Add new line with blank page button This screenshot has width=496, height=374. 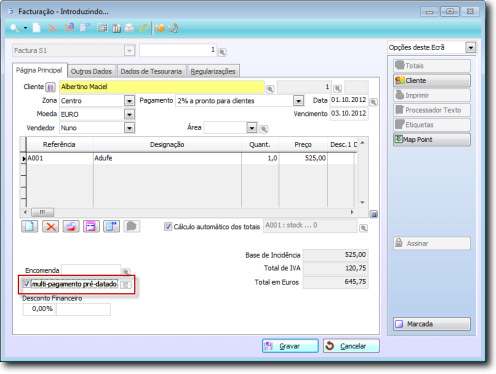coord(30,227)
